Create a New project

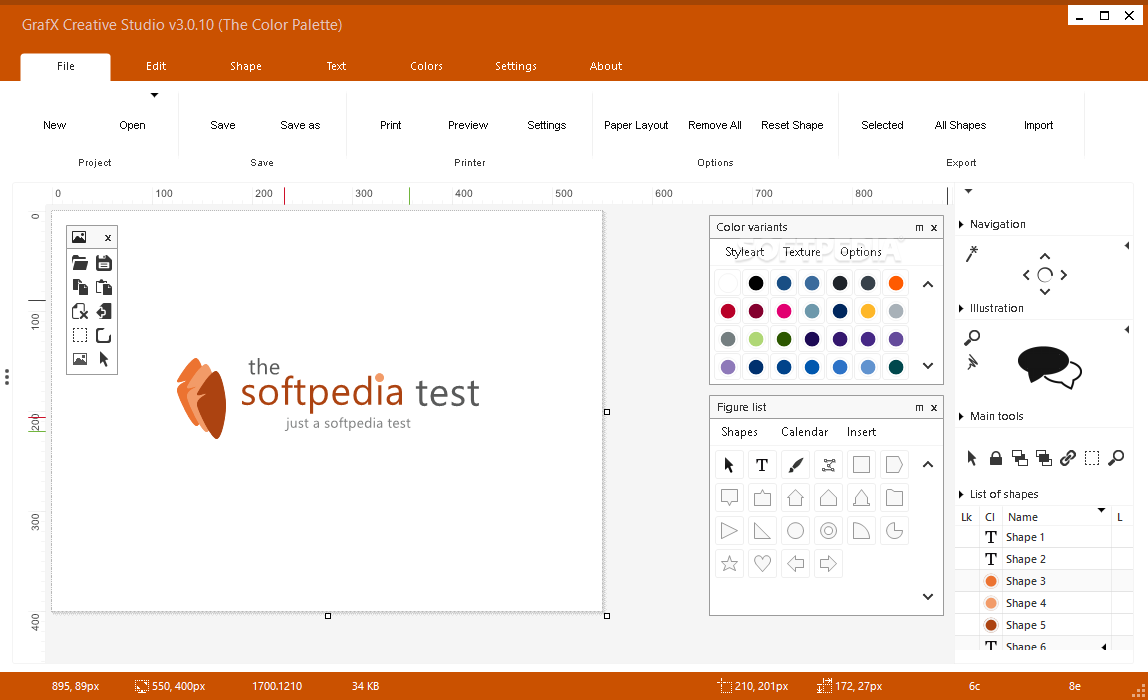55,125
